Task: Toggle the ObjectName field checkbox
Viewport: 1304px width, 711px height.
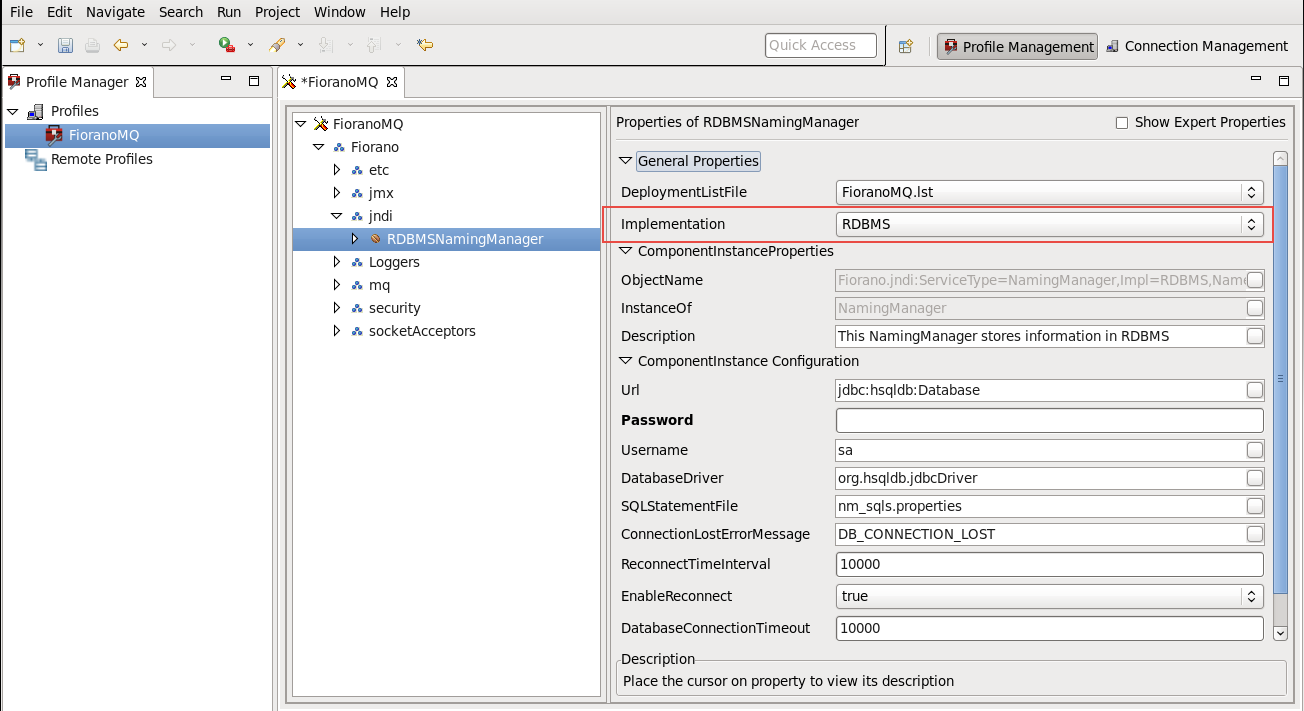Action: (1255, 280)
